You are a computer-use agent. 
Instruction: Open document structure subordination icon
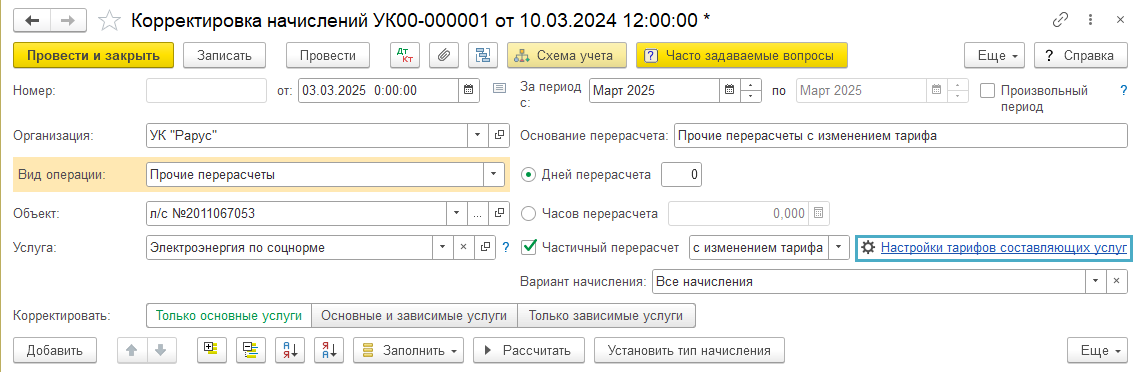(483, 55)
